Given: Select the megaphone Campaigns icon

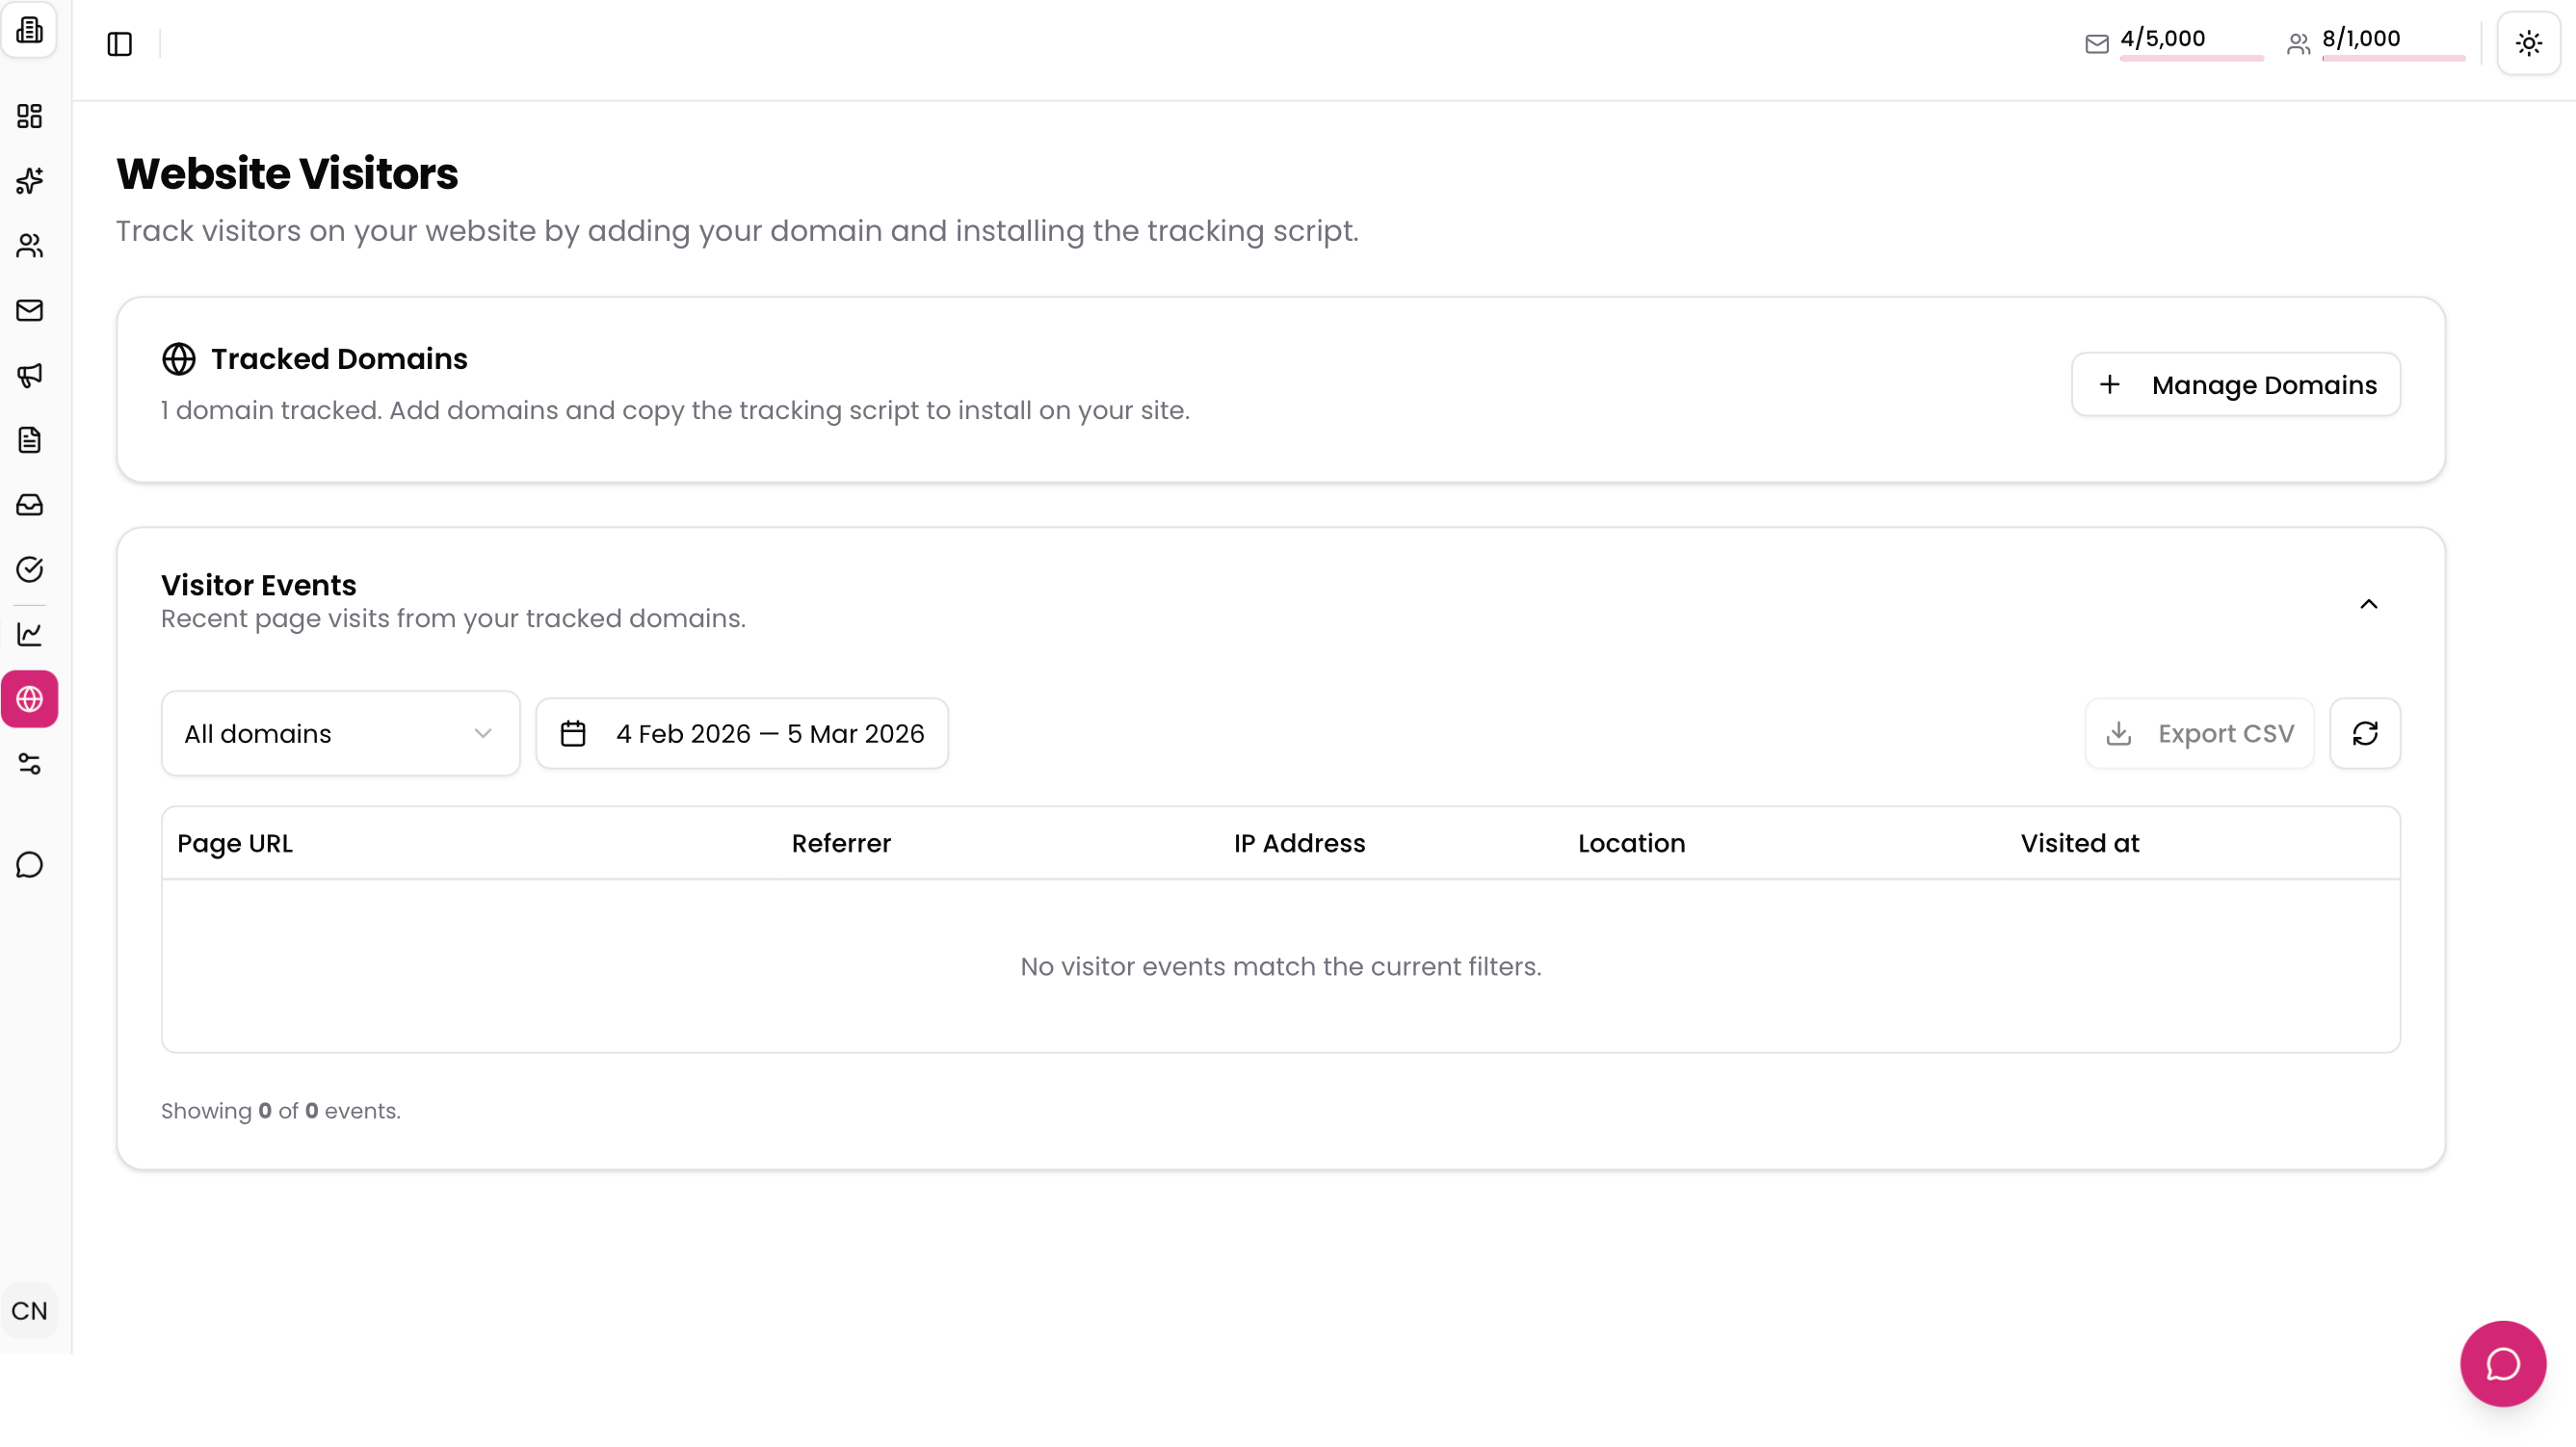Looking at the screenshot, I should pos(30,375).
